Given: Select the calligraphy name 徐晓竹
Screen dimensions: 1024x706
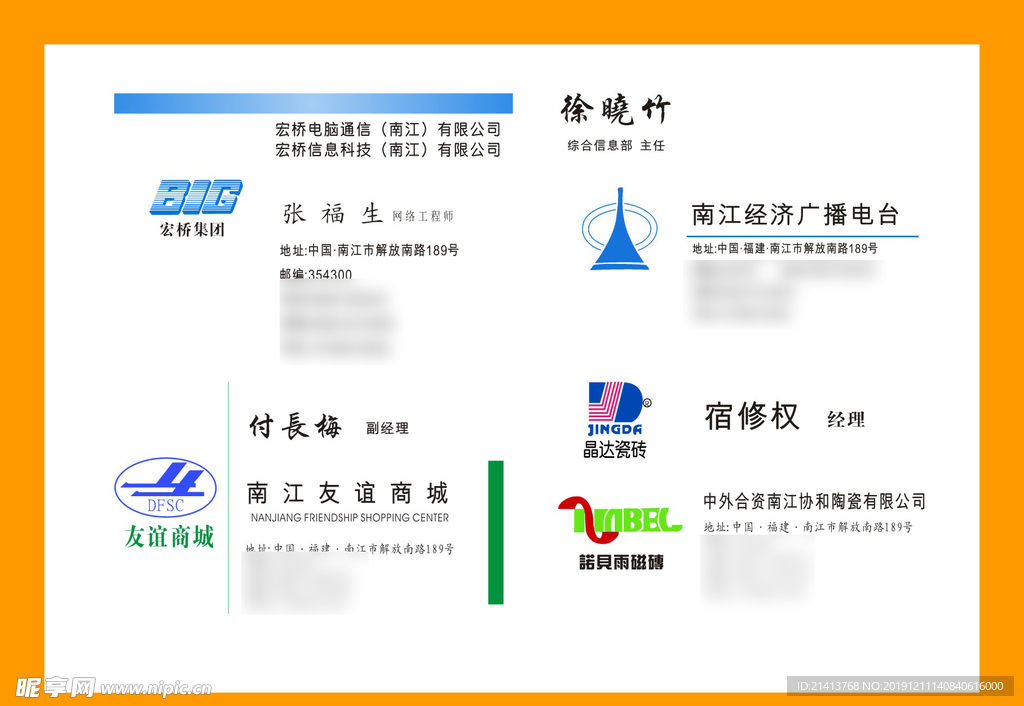Looking at the screenshot, I should coord(616,110).
